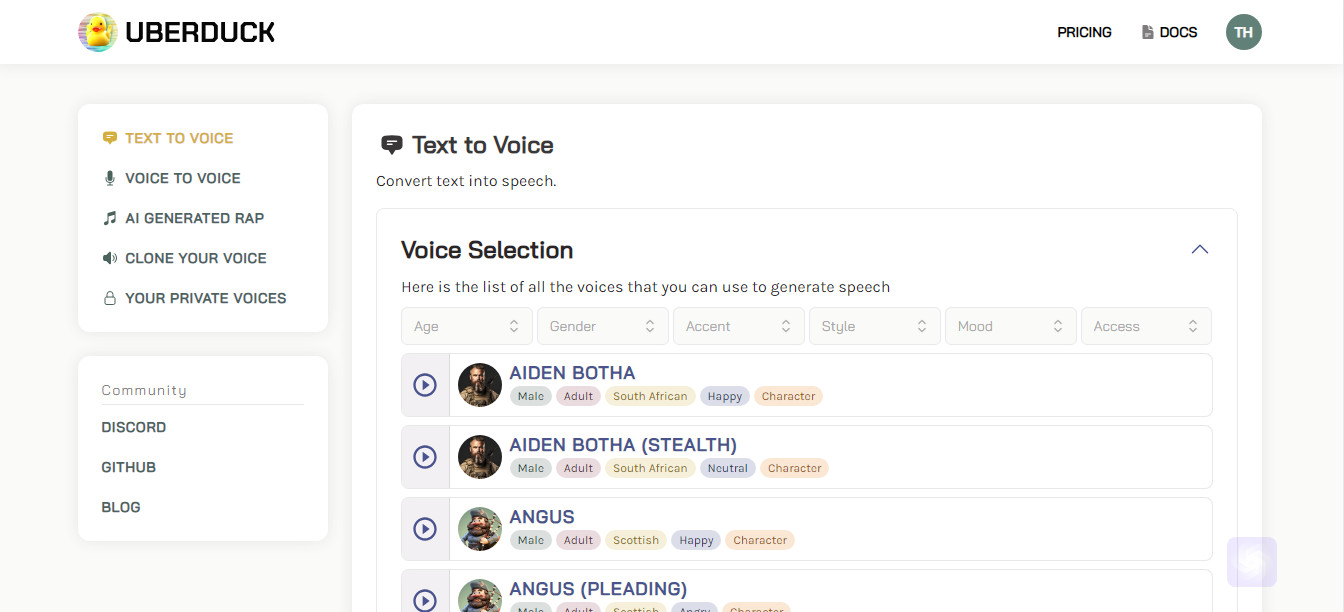Open the Pricing page

click(x=1084, y=32)
